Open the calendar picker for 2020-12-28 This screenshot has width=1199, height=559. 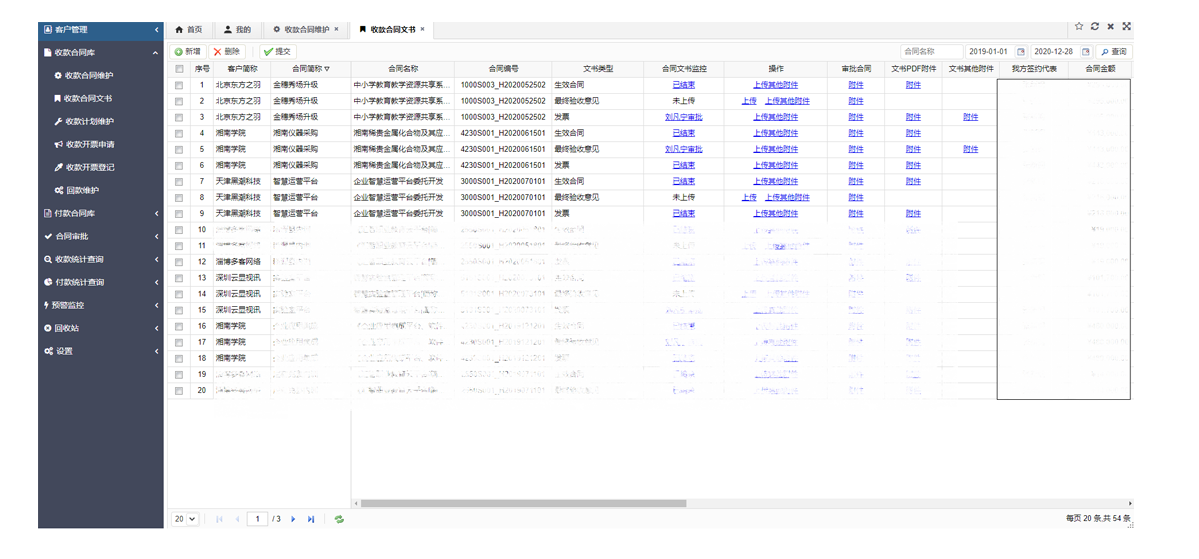click(x=1086, y=51)
